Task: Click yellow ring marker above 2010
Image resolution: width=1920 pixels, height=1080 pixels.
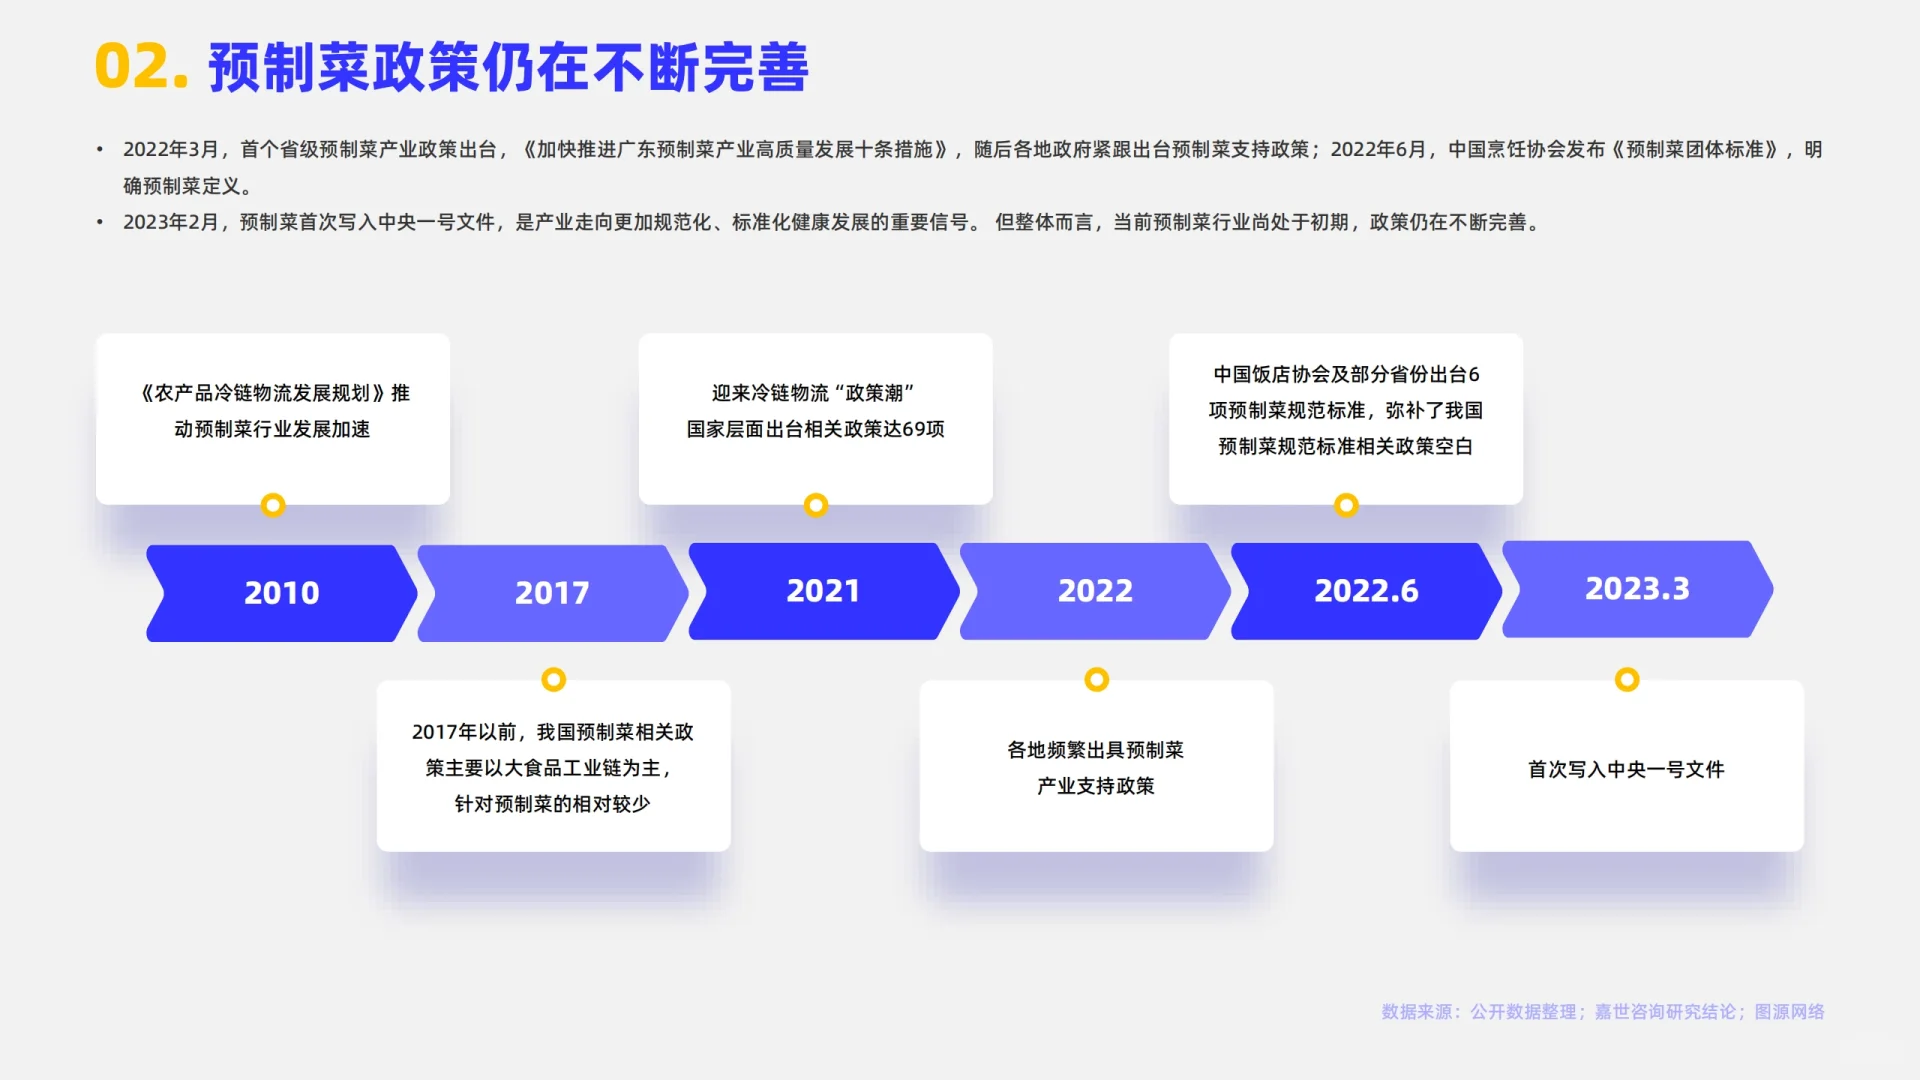Action: 273,505
